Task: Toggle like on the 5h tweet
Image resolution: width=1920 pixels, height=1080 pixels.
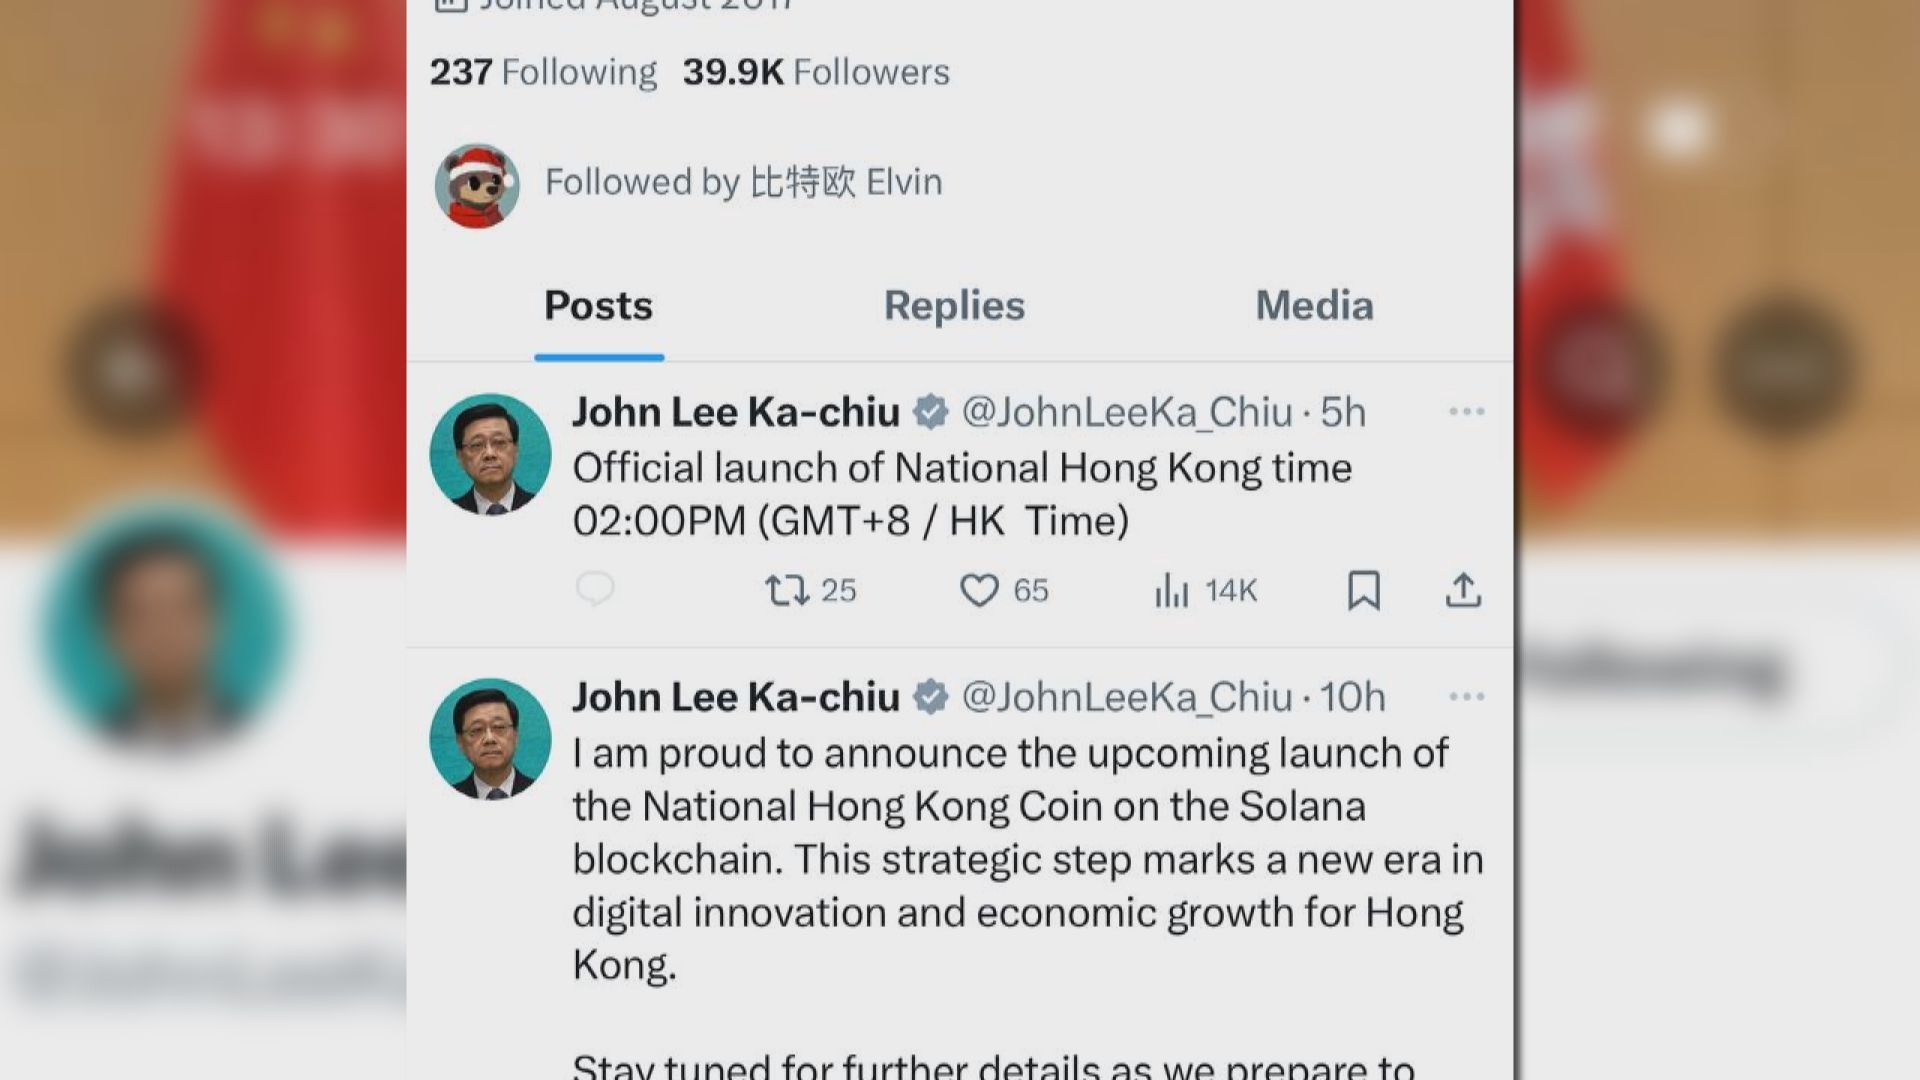Action: [982, 591]
